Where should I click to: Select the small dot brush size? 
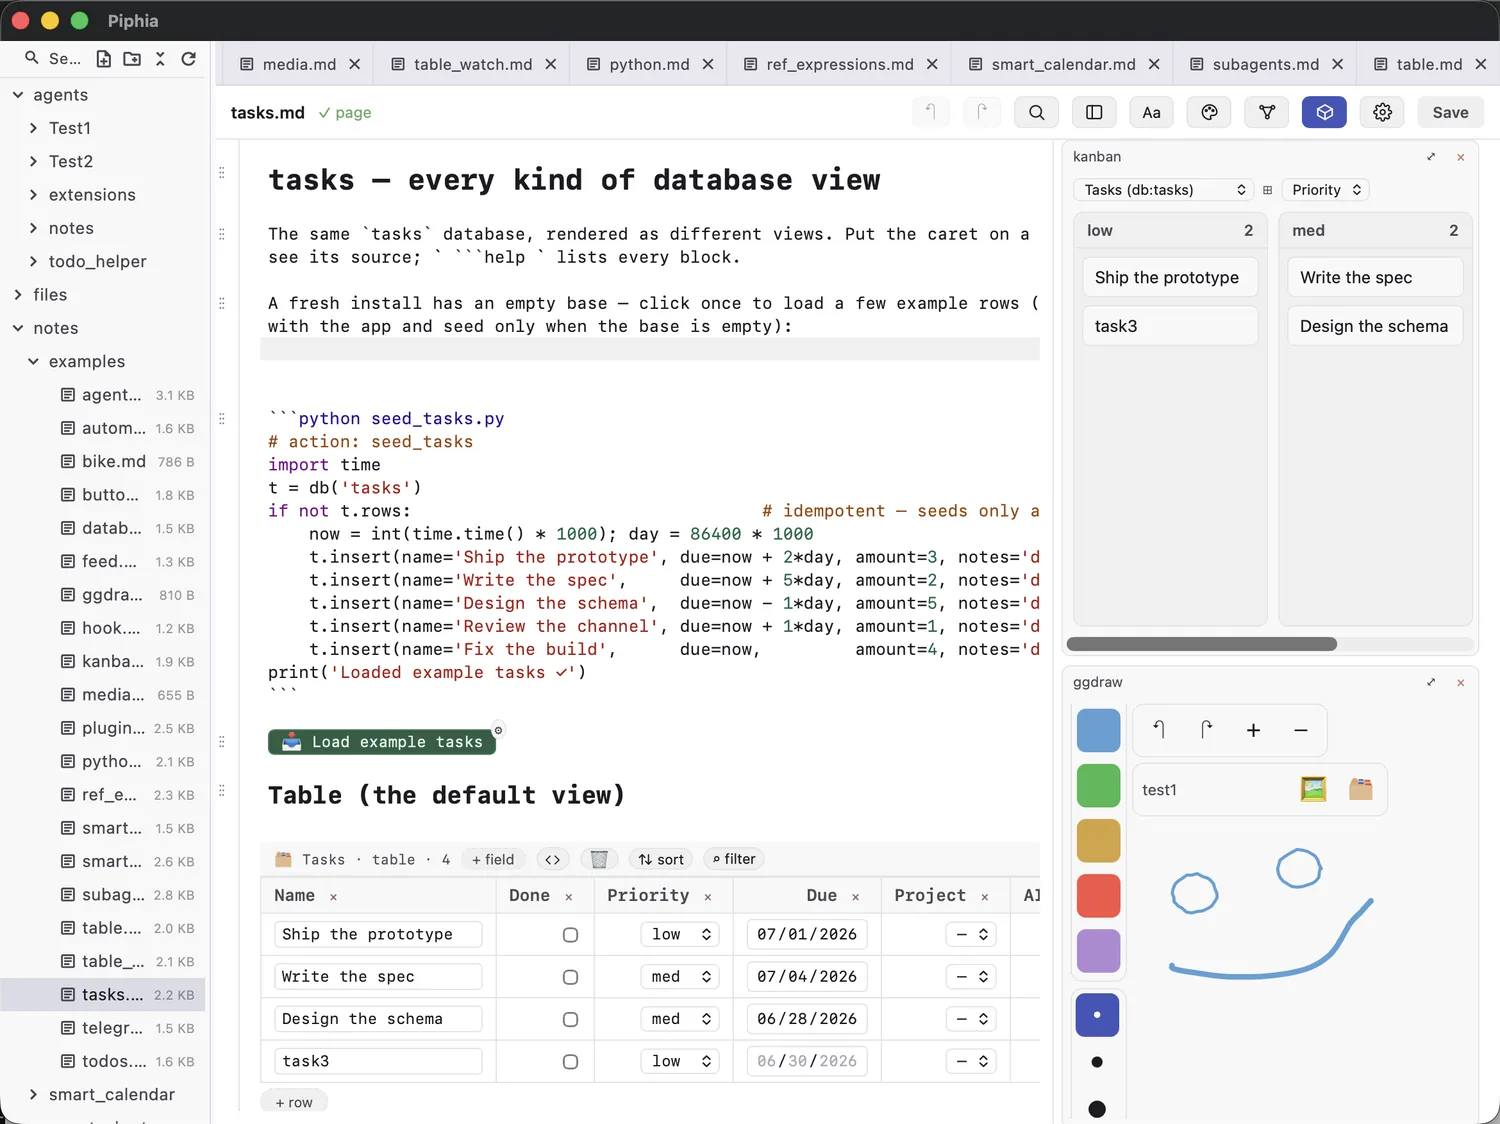(x=1097, y=1015)
